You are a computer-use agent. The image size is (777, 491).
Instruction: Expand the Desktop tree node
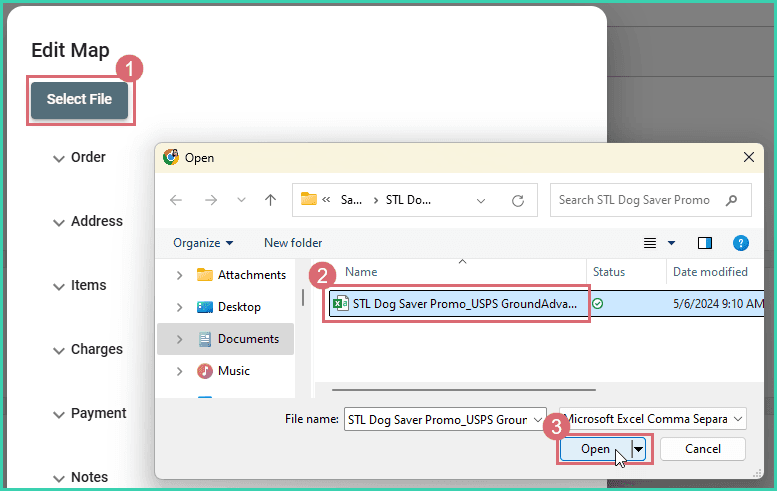coord(180,307)
